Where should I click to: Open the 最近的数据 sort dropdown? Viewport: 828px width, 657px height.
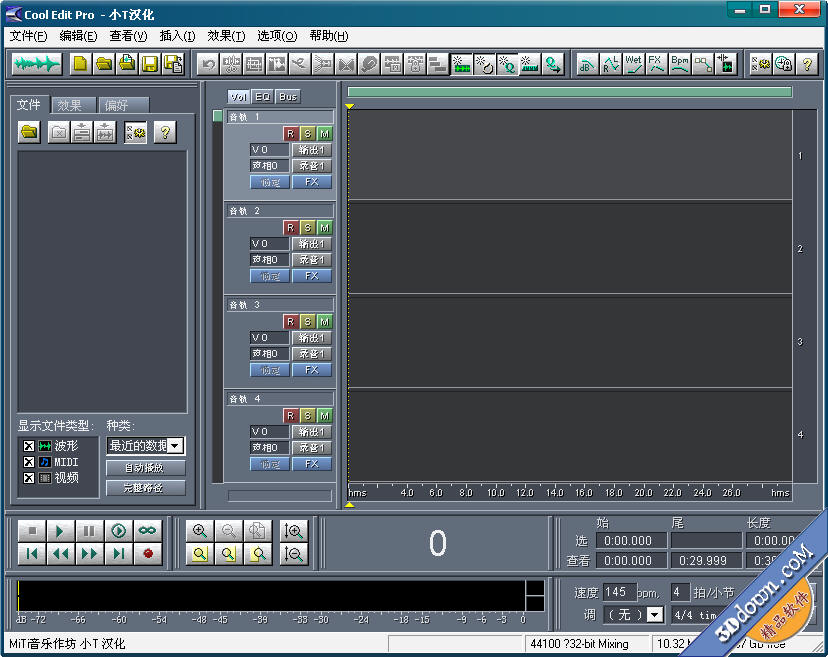(176, 446)
